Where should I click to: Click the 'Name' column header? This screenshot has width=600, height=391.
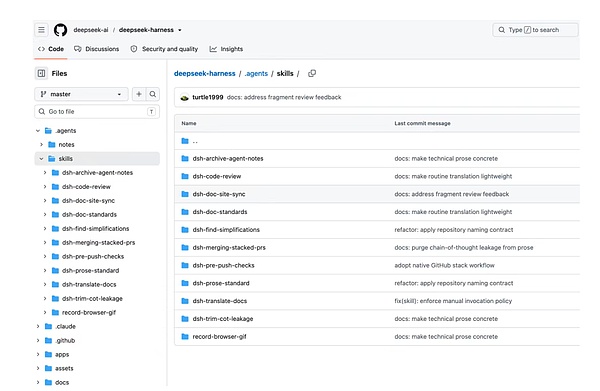click(189, 123)
